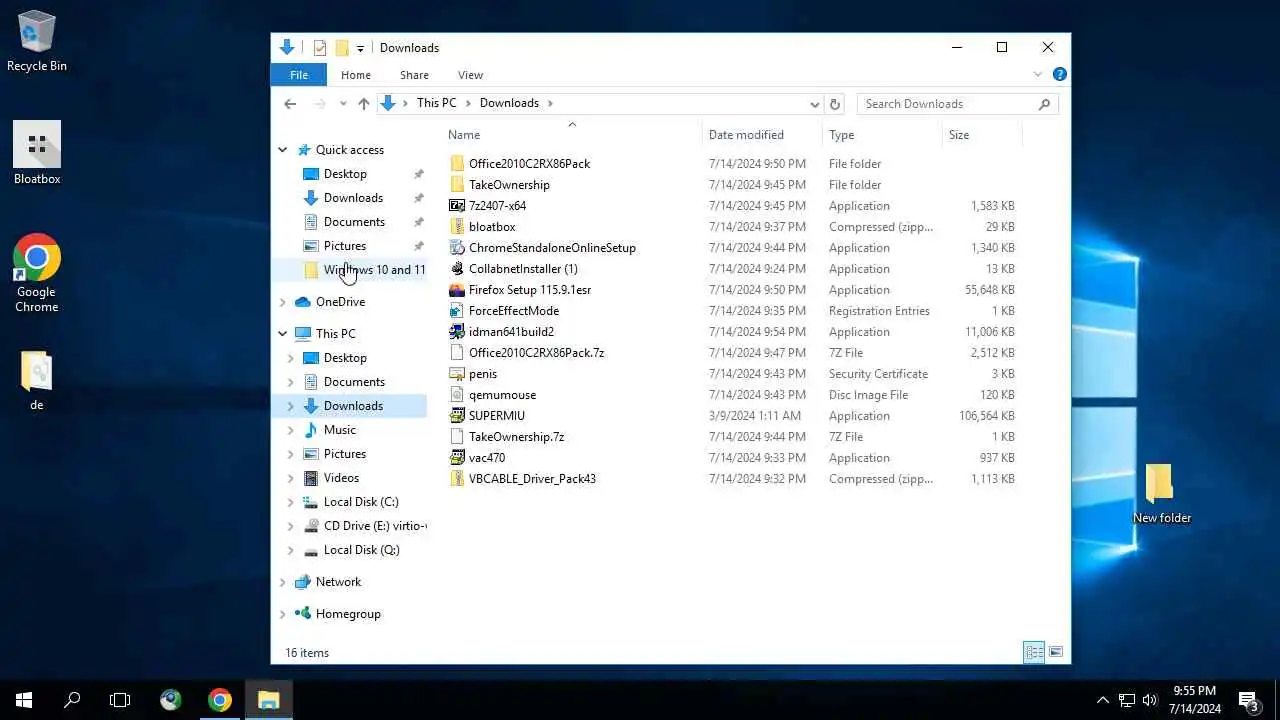
Task: Collapse the This PC tree node
Action: click(283, 334)
